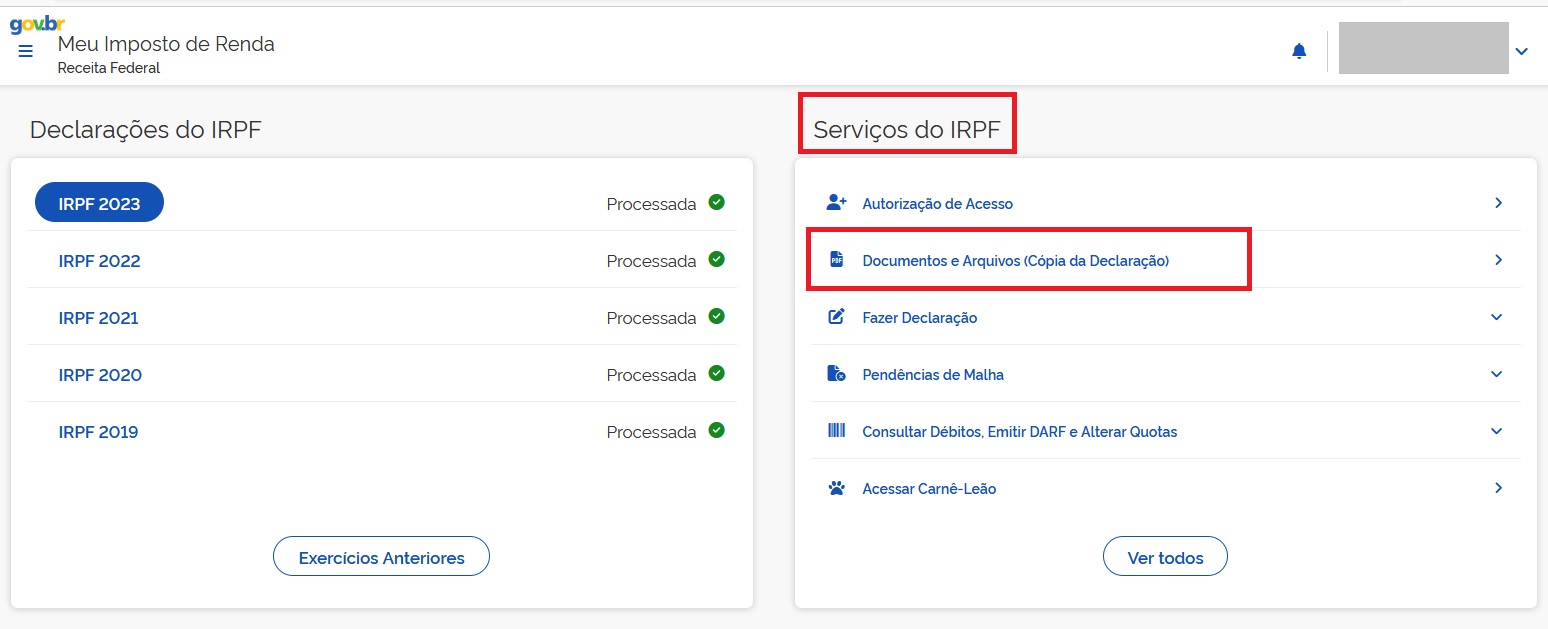Open Fazer Declaração service
Viewport: 1548px width, 629px height.
coord(919,318)
